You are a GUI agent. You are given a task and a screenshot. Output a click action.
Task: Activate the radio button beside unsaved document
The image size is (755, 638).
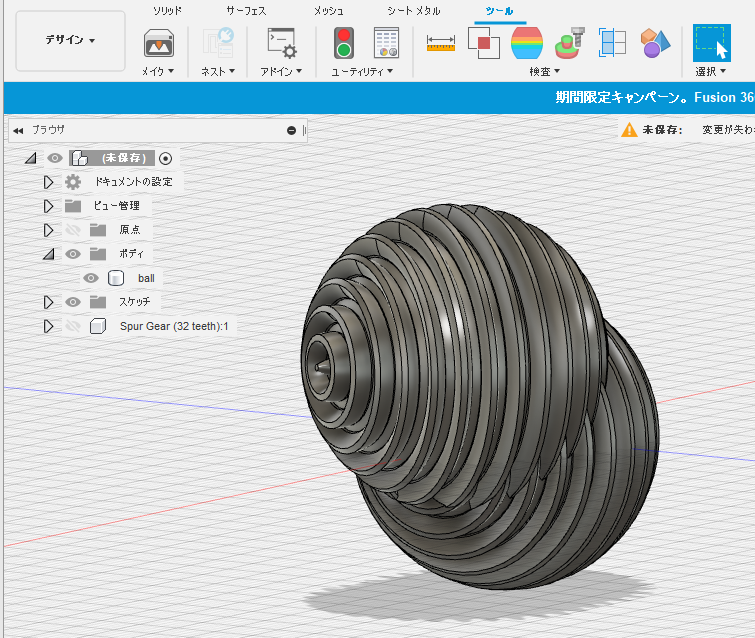pyautogui.click(x=165, y=158)
